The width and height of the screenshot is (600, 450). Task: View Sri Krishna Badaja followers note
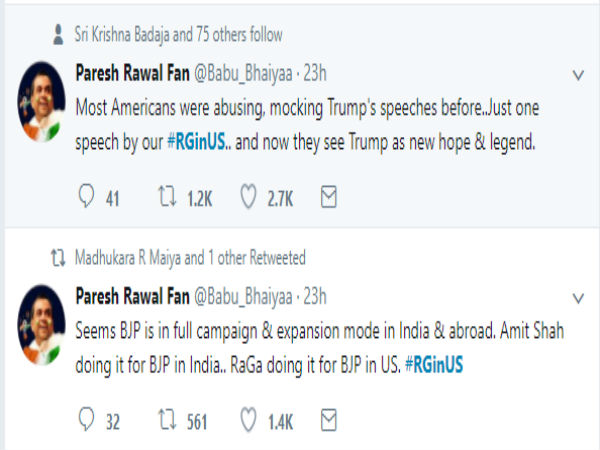pos(178,35)
